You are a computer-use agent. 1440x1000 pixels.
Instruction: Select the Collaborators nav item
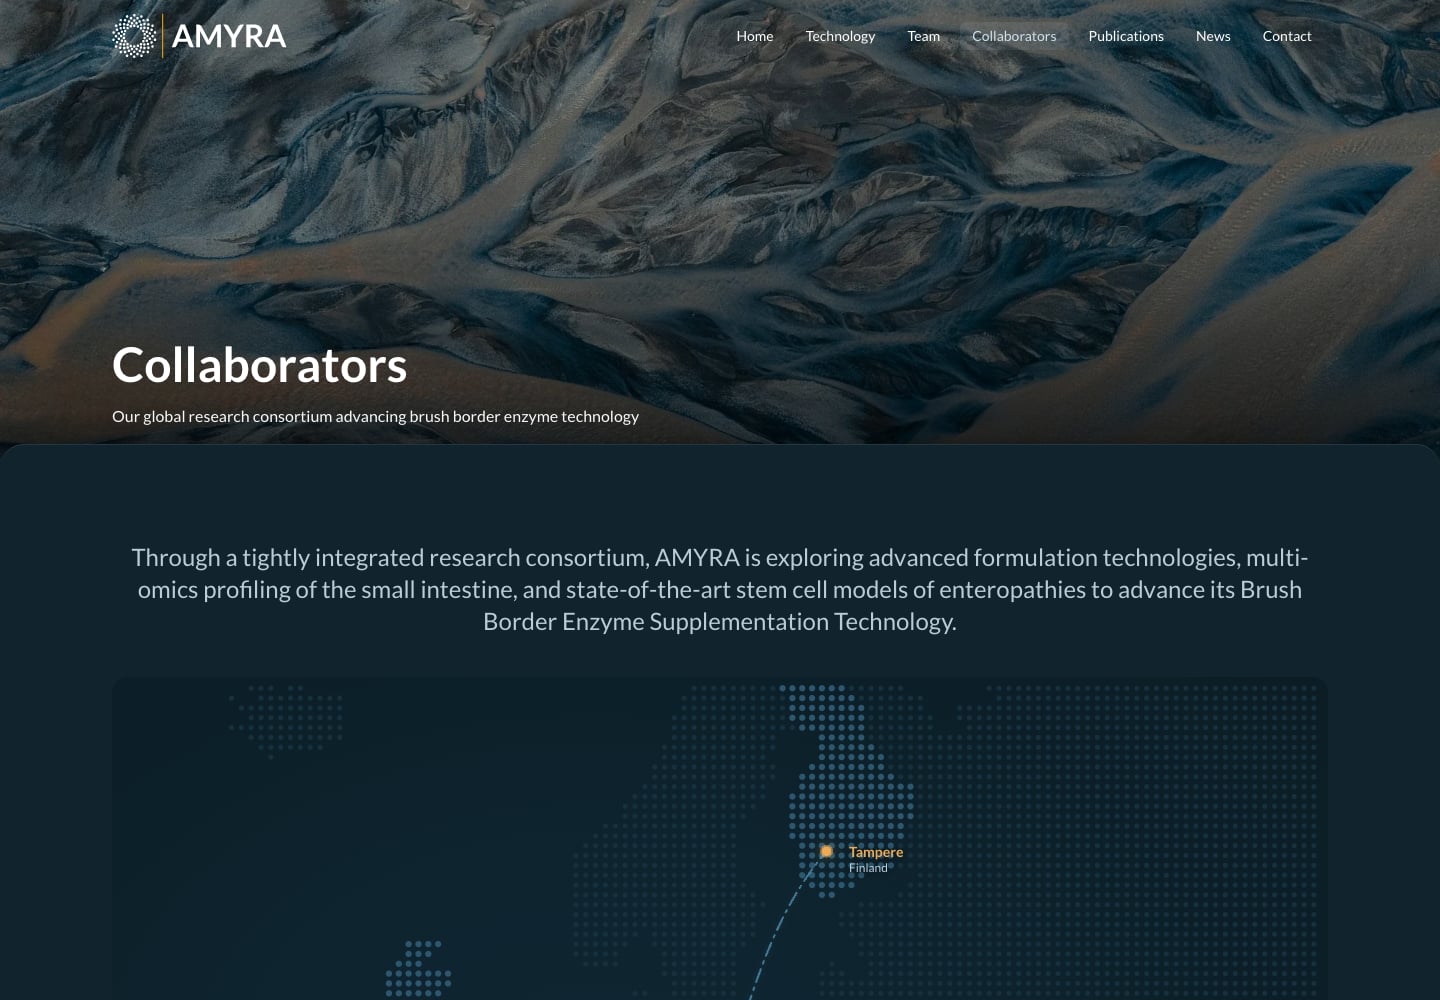(1014, 36)
